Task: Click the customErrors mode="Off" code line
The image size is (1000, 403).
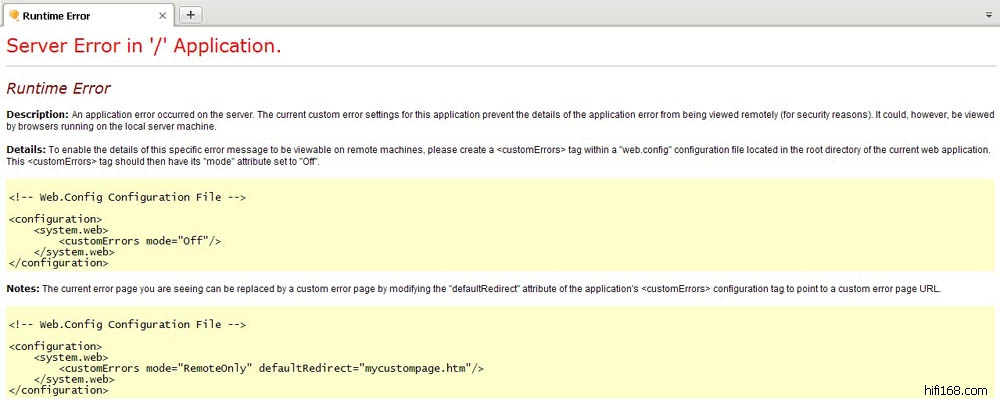Action: click(139, 241)
